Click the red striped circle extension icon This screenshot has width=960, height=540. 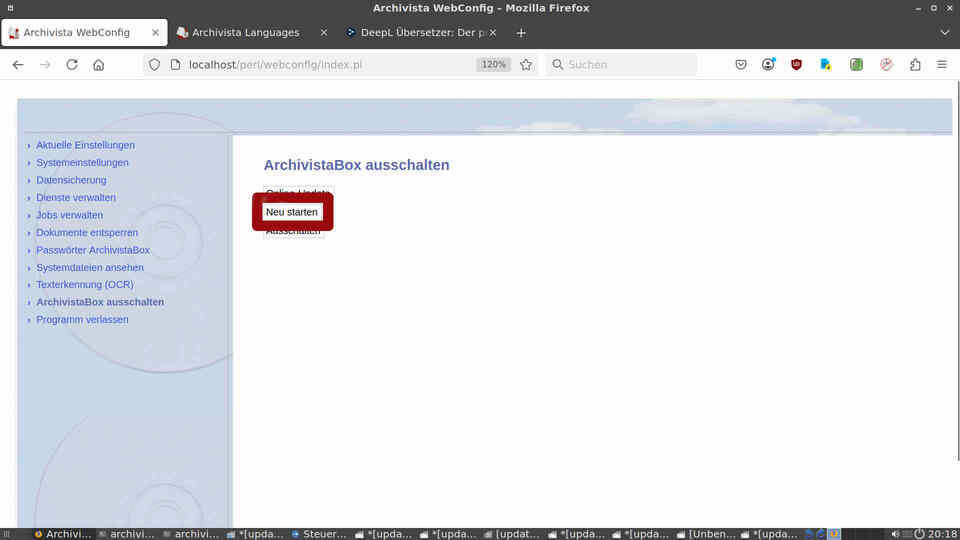click(887, 64)
